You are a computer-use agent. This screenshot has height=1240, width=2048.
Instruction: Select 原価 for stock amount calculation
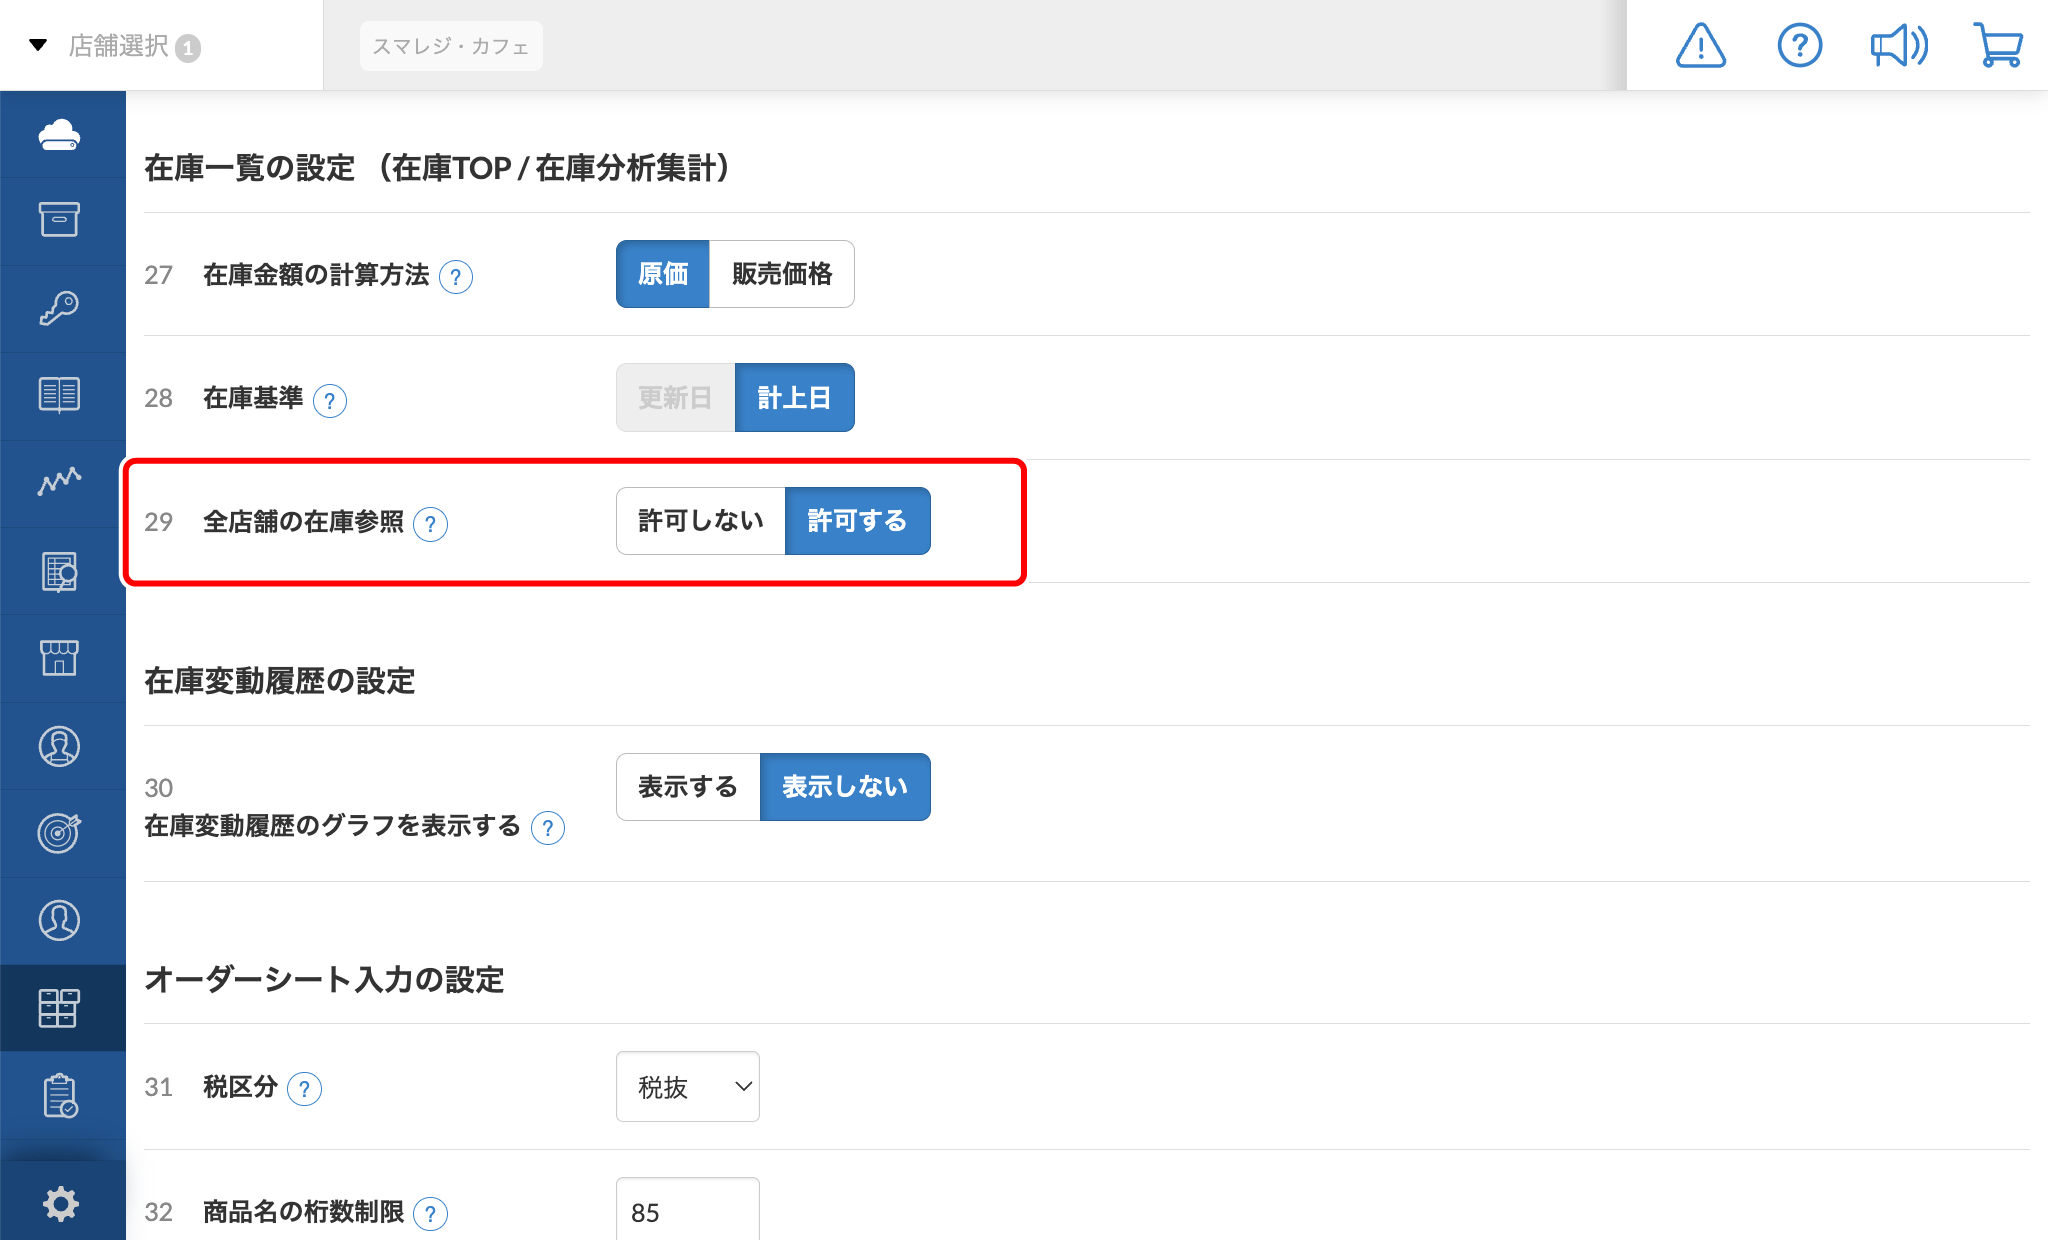click(663, 274)
